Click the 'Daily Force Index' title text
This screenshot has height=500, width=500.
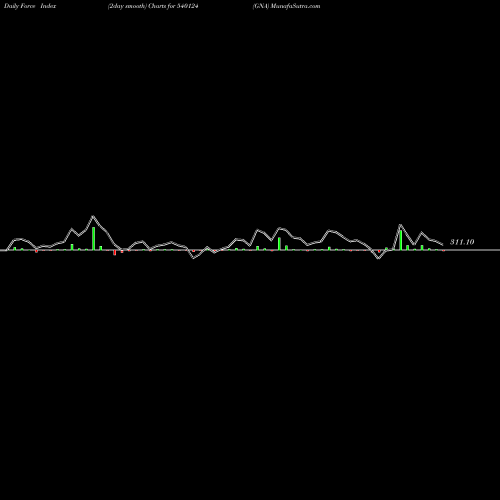click(30, 6)
